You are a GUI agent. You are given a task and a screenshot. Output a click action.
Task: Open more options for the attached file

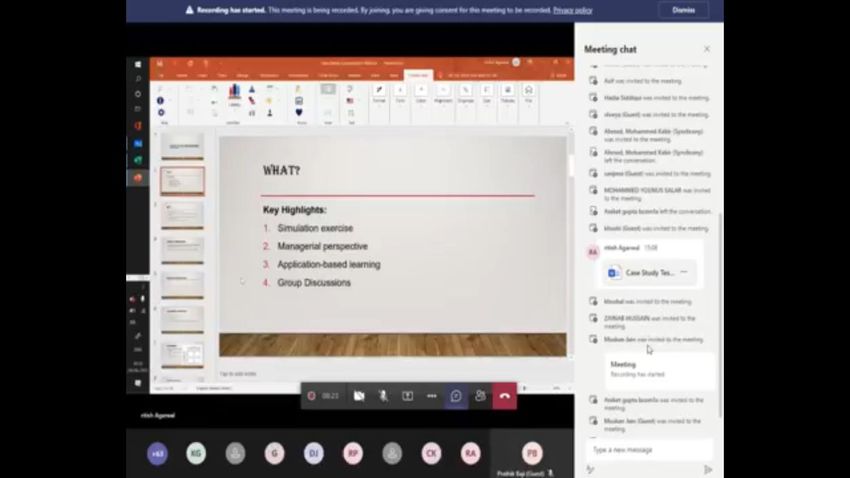point(684,272)
